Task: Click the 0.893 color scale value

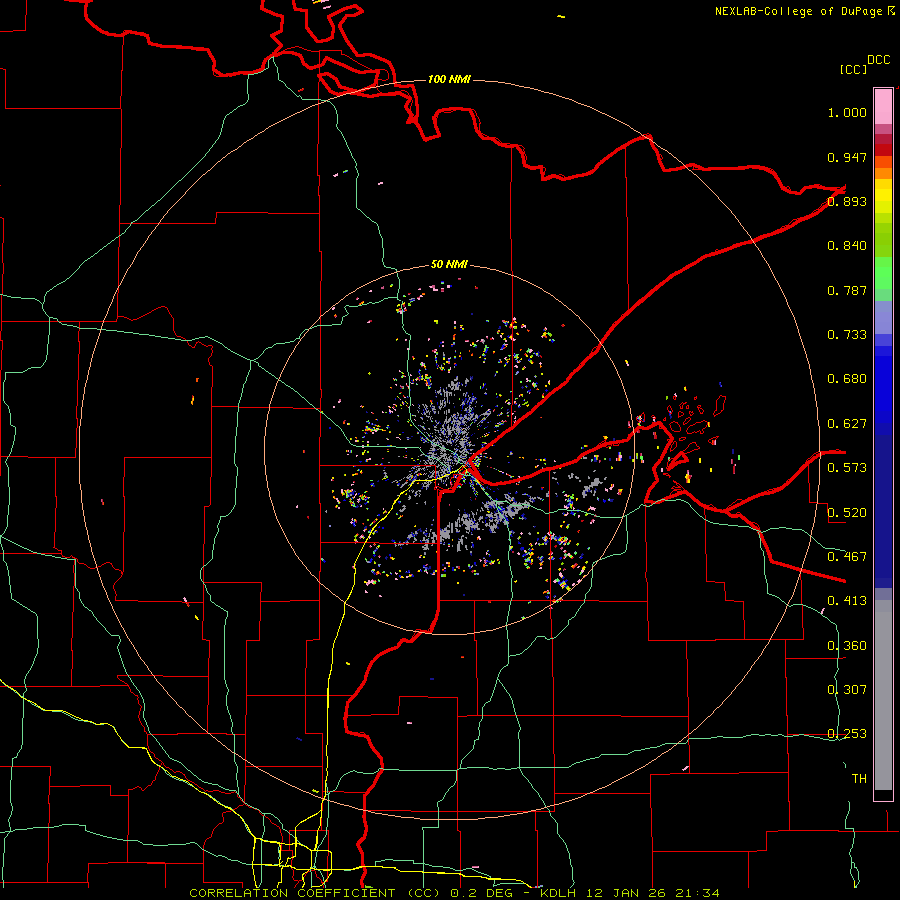Action: 847,201
